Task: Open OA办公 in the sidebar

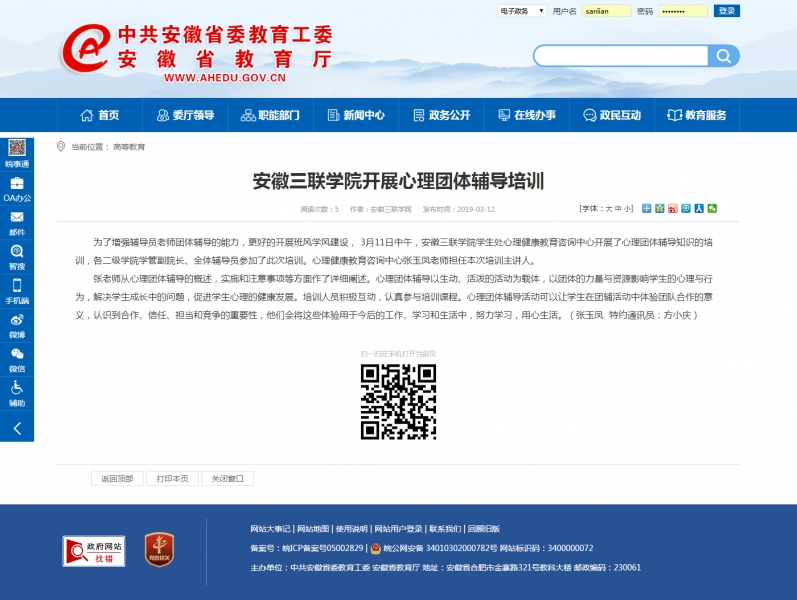Action: [17, 188]
